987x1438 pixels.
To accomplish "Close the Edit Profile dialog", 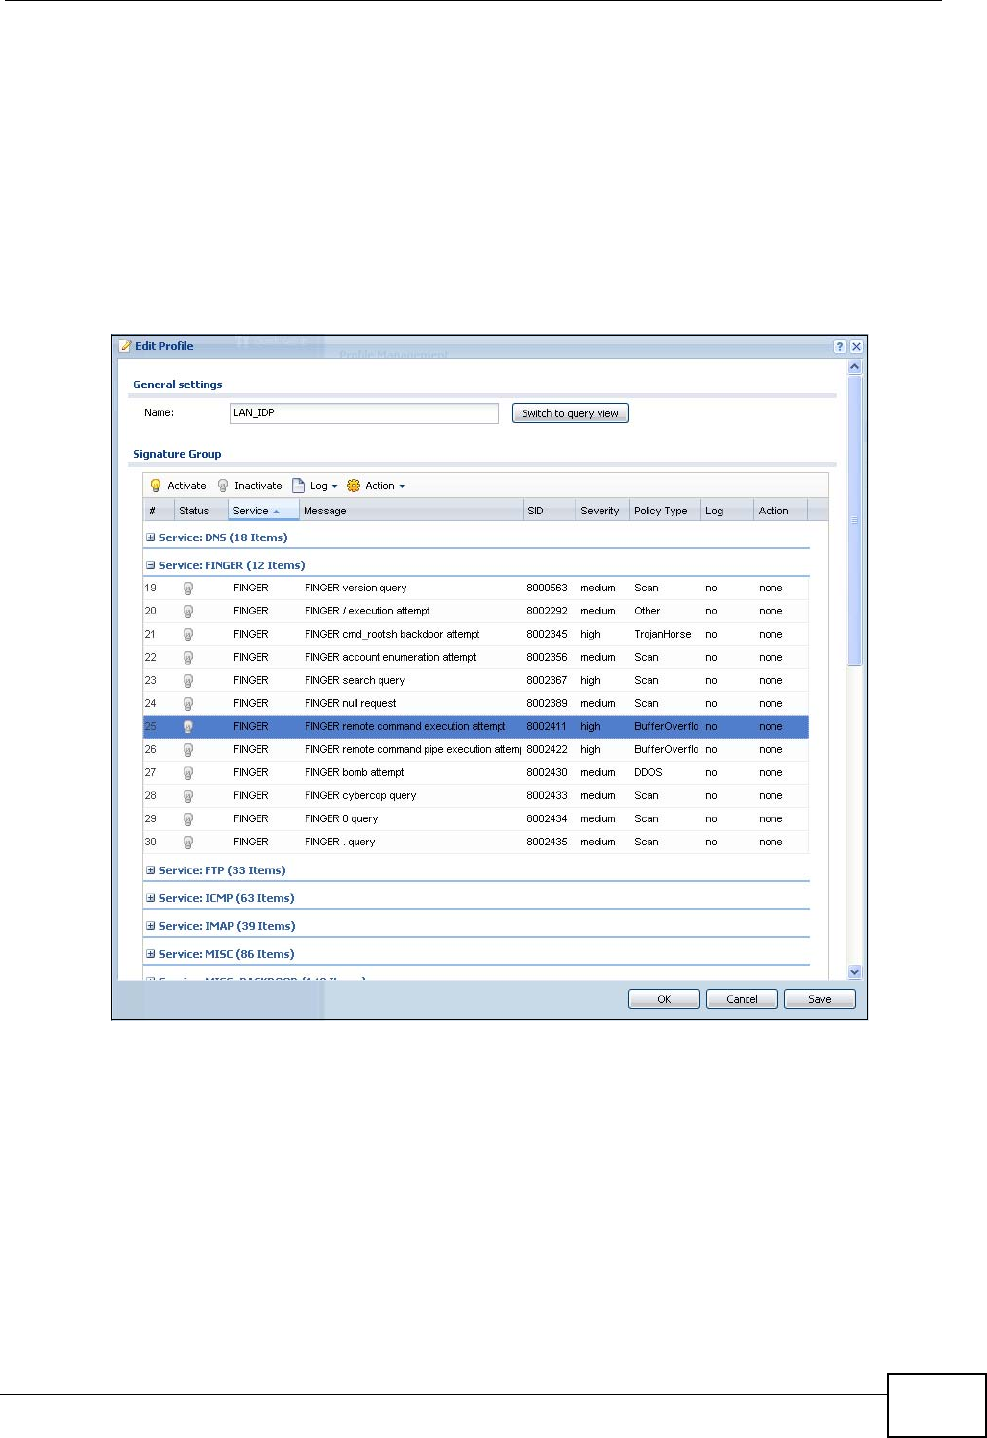I will tap(857, 346).
